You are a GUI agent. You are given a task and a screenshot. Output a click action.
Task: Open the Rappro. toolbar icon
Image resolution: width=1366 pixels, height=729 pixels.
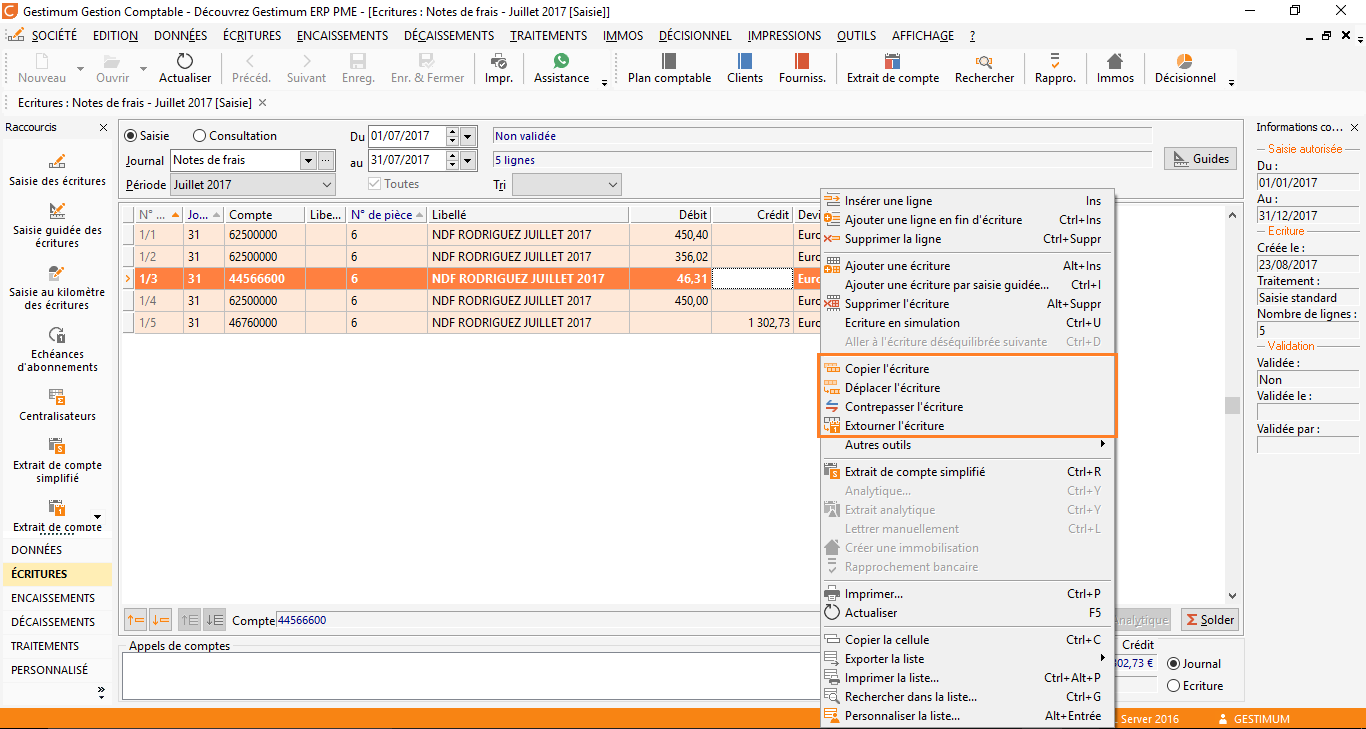(x=1055, y=68)
